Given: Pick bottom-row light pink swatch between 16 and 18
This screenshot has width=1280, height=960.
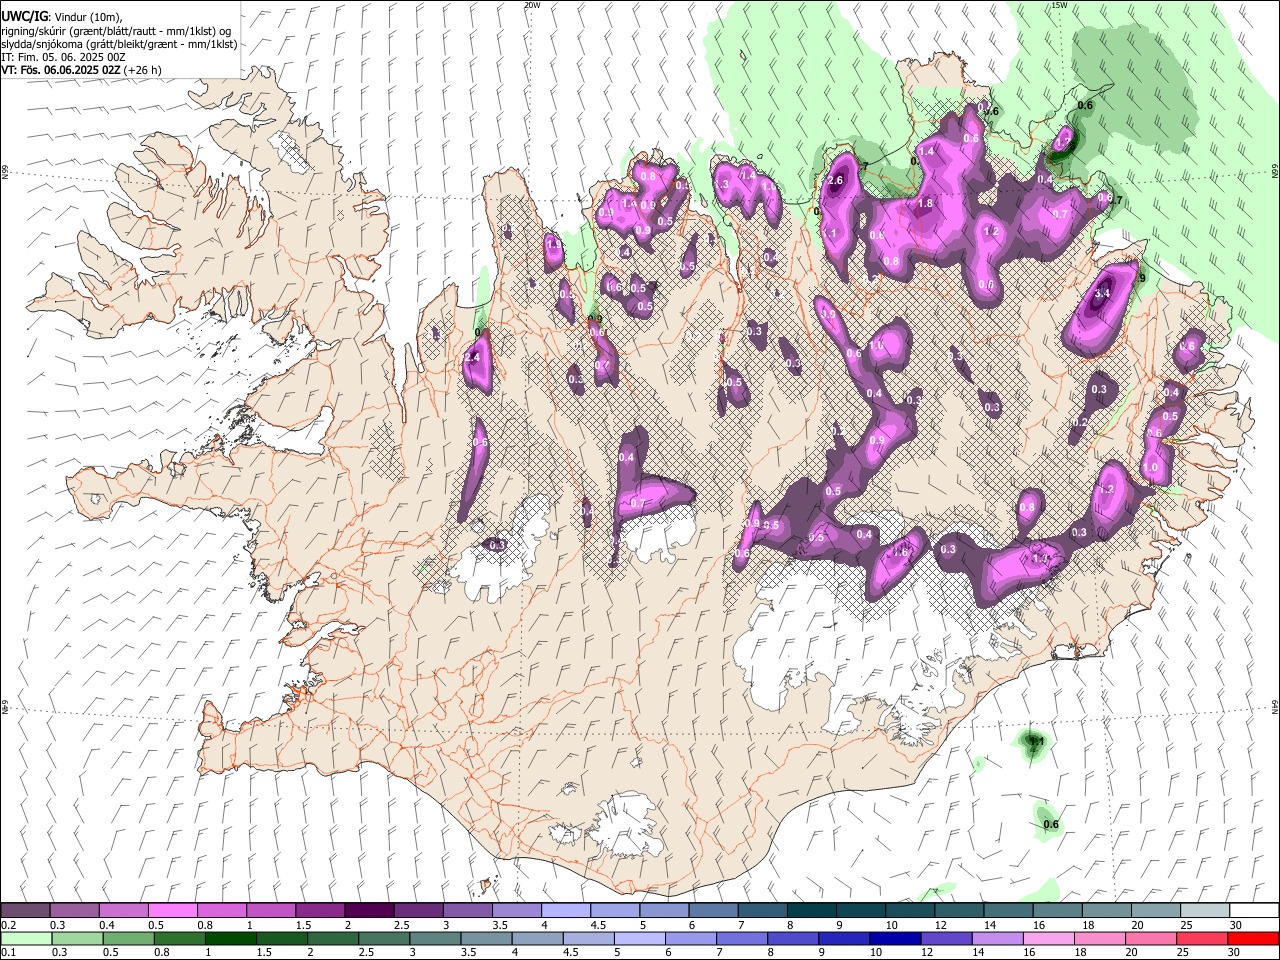Looking at the screenshot, I should (x=1049, y=938).
